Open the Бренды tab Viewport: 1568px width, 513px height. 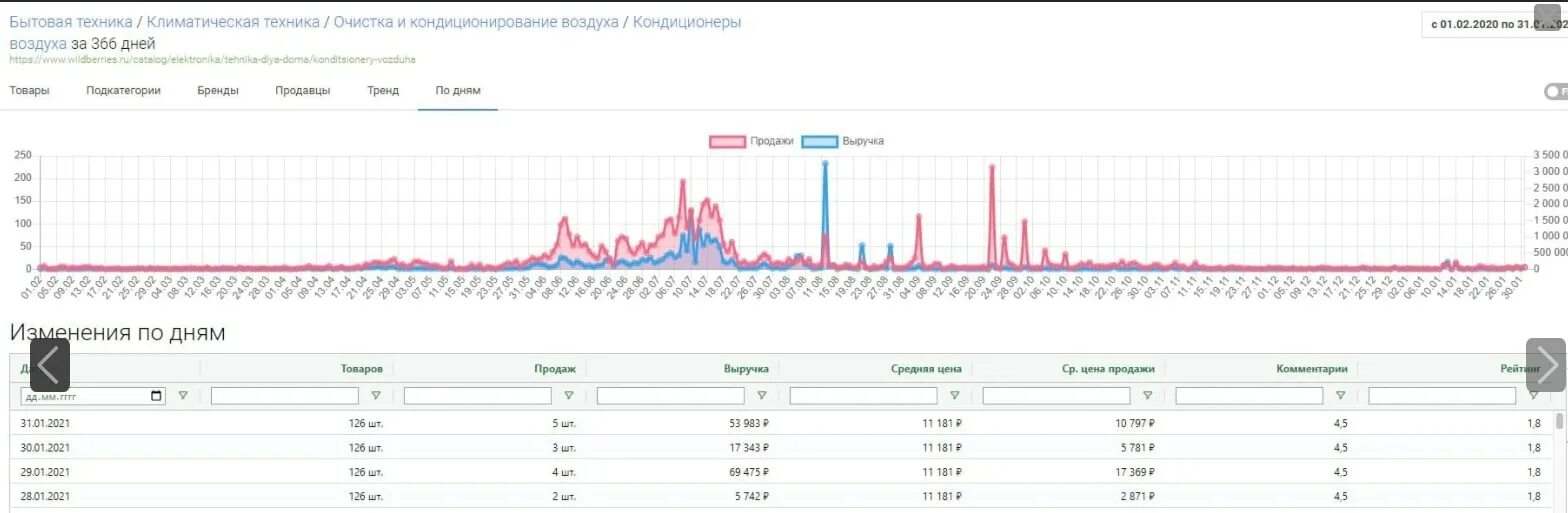point(218,90)
